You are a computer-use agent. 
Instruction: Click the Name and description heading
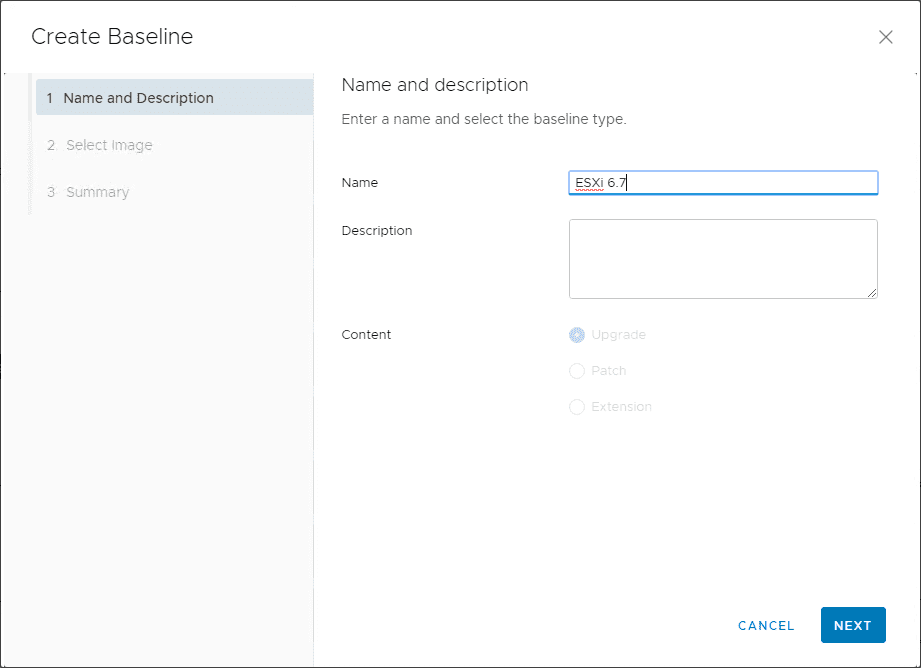435,85
